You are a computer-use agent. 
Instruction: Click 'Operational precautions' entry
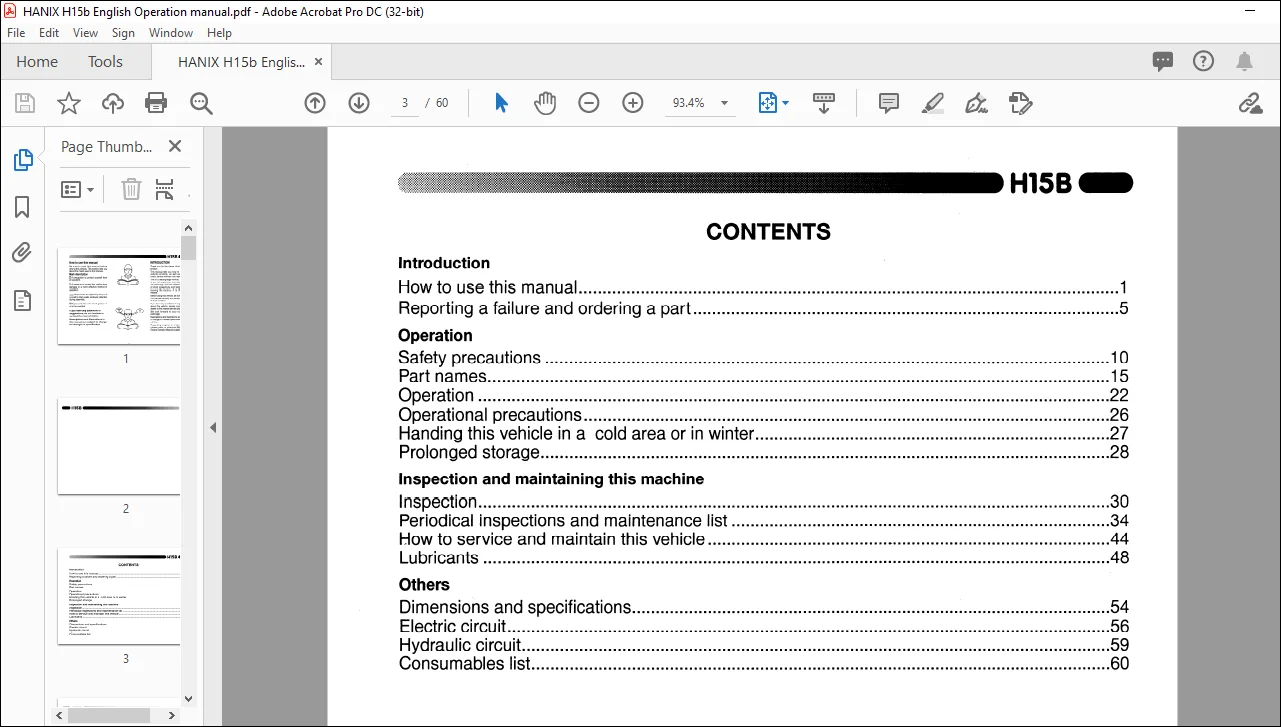[490, 414]
